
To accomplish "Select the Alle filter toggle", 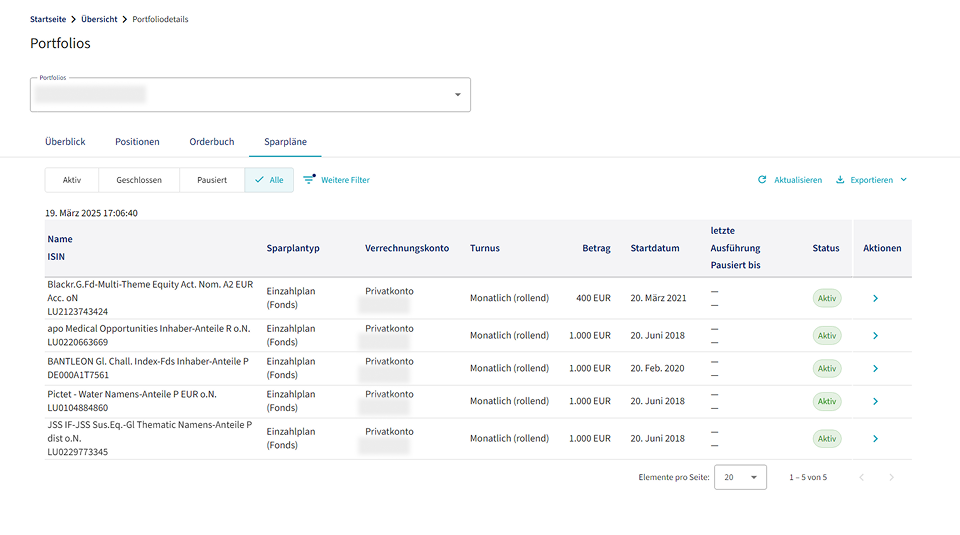I will pos(269,180).
